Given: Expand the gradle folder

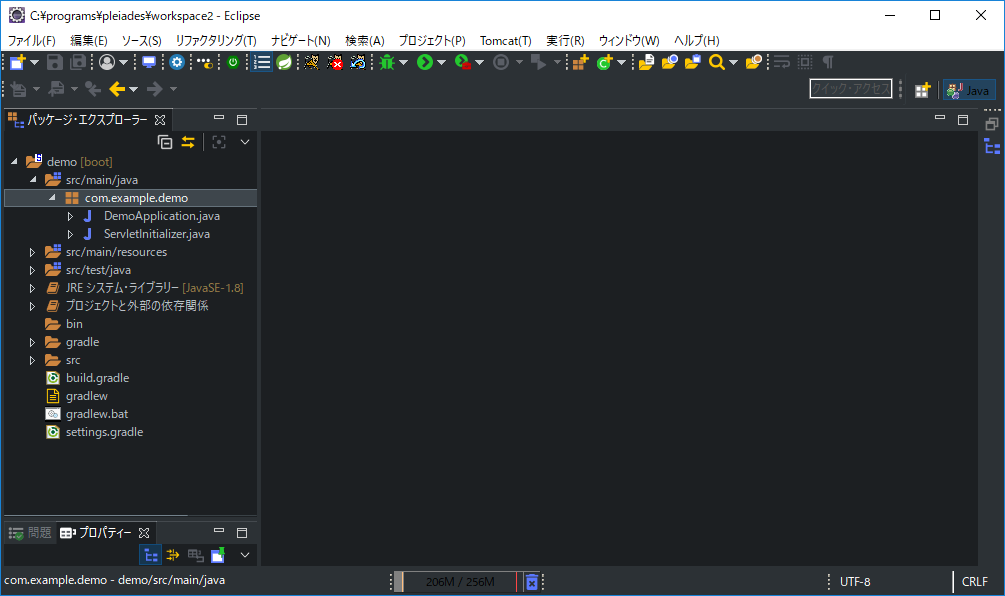Looking at the screenshot, I should coord(32,342).
